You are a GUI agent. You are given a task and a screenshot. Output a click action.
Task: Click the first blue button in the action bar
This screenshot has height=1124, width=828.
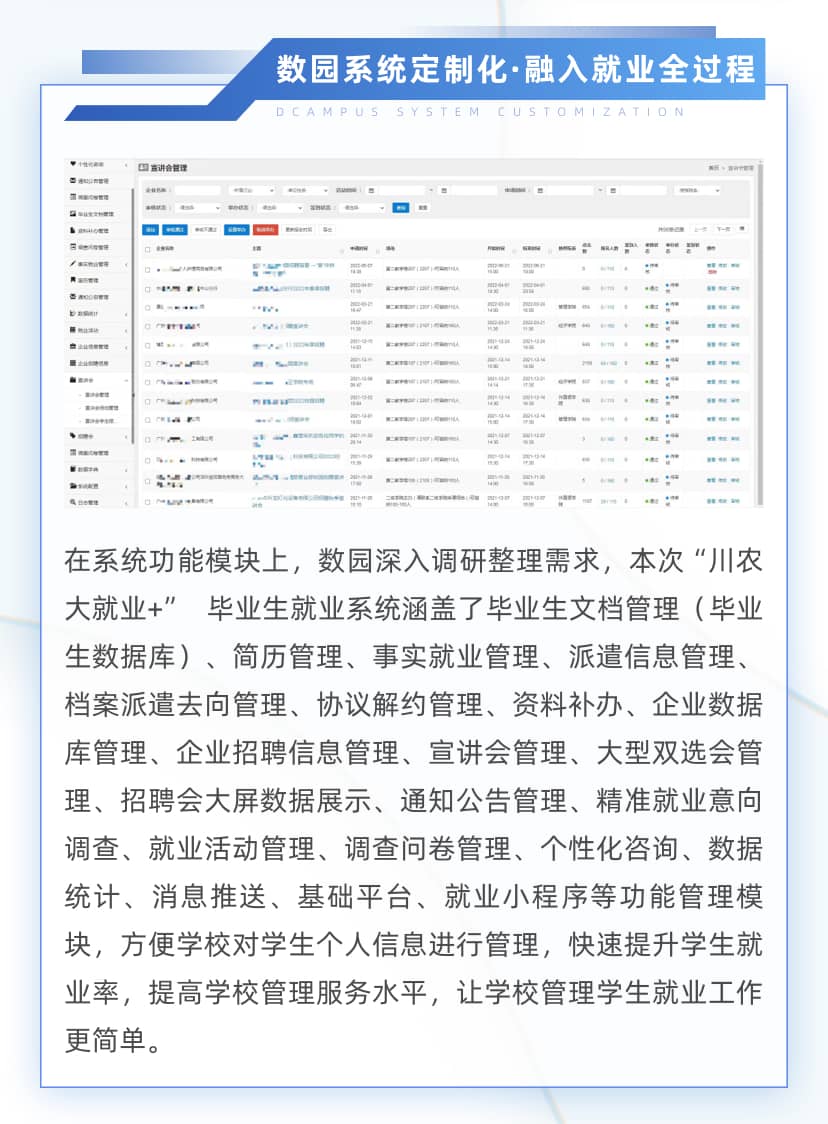(x=151, y=229)
